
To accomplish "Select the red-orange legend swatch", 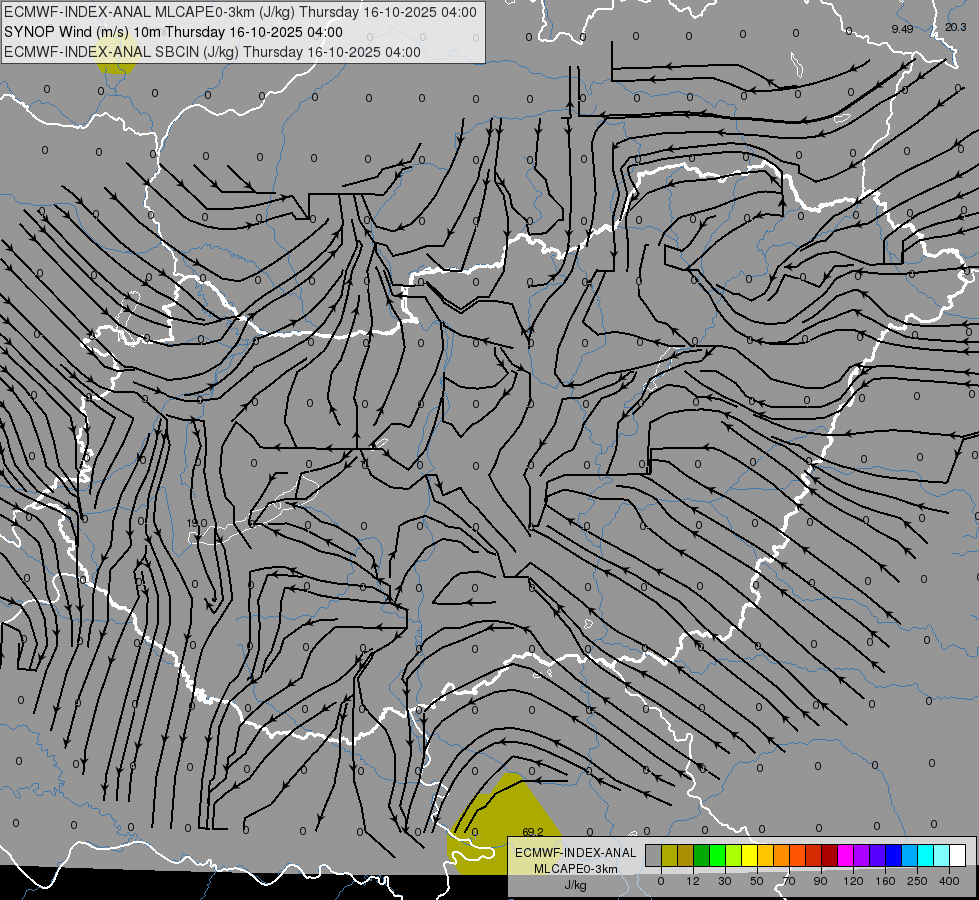I will coord(797,855).
